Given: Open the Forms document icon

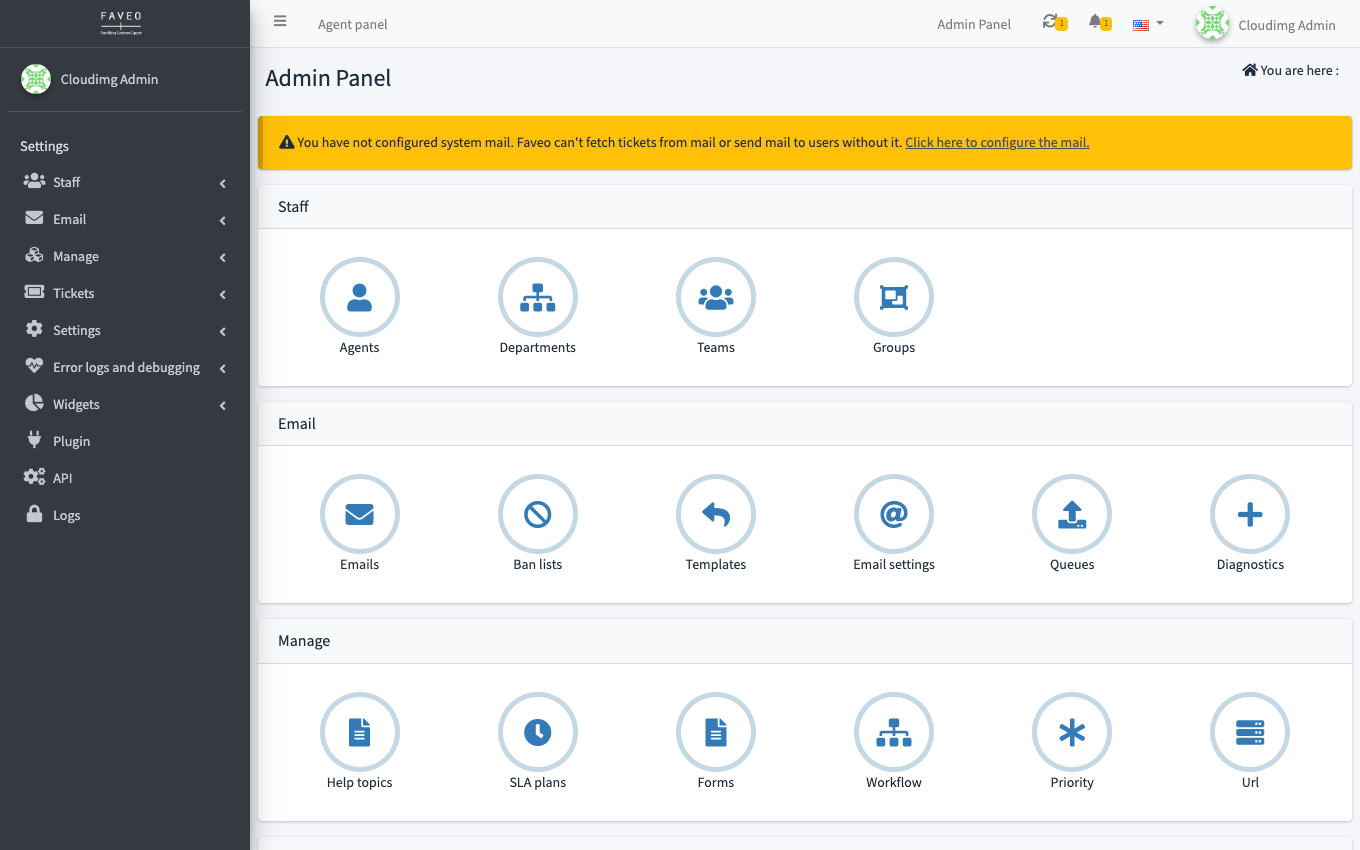Looking at the screenshot, I should pos(715,732).
